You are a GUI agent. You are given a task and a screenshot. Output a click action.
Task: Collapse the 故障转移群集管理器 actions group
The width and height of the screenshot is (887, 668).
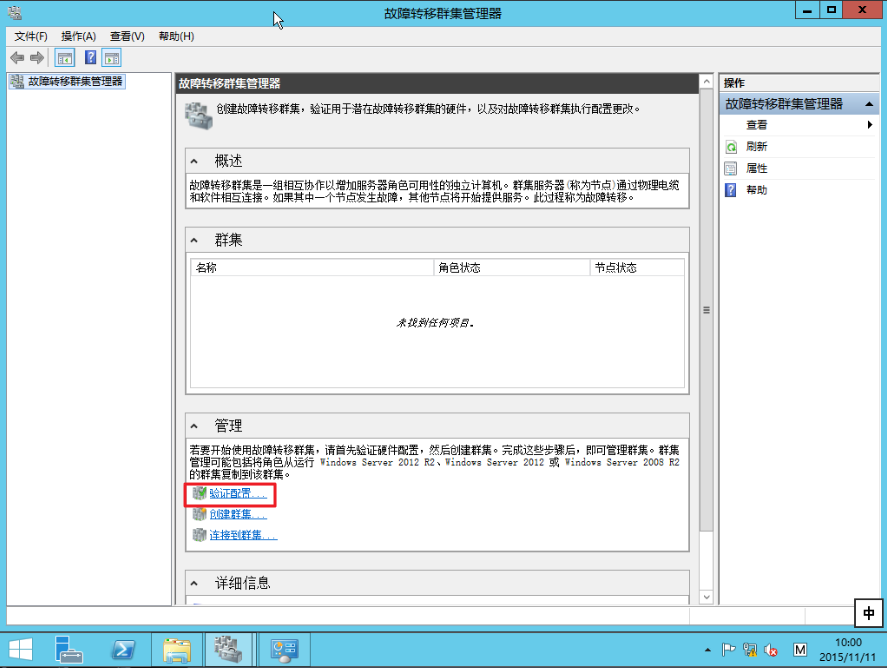tap(869, 104)
